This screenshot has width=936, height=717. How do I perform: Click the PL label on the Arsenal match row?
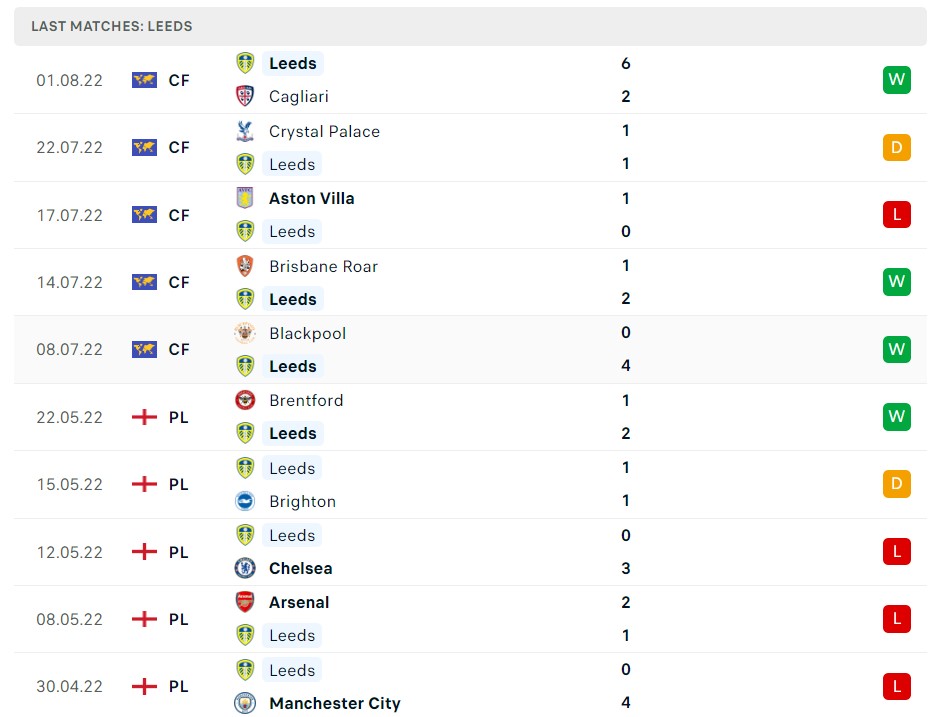click(178, 619)
